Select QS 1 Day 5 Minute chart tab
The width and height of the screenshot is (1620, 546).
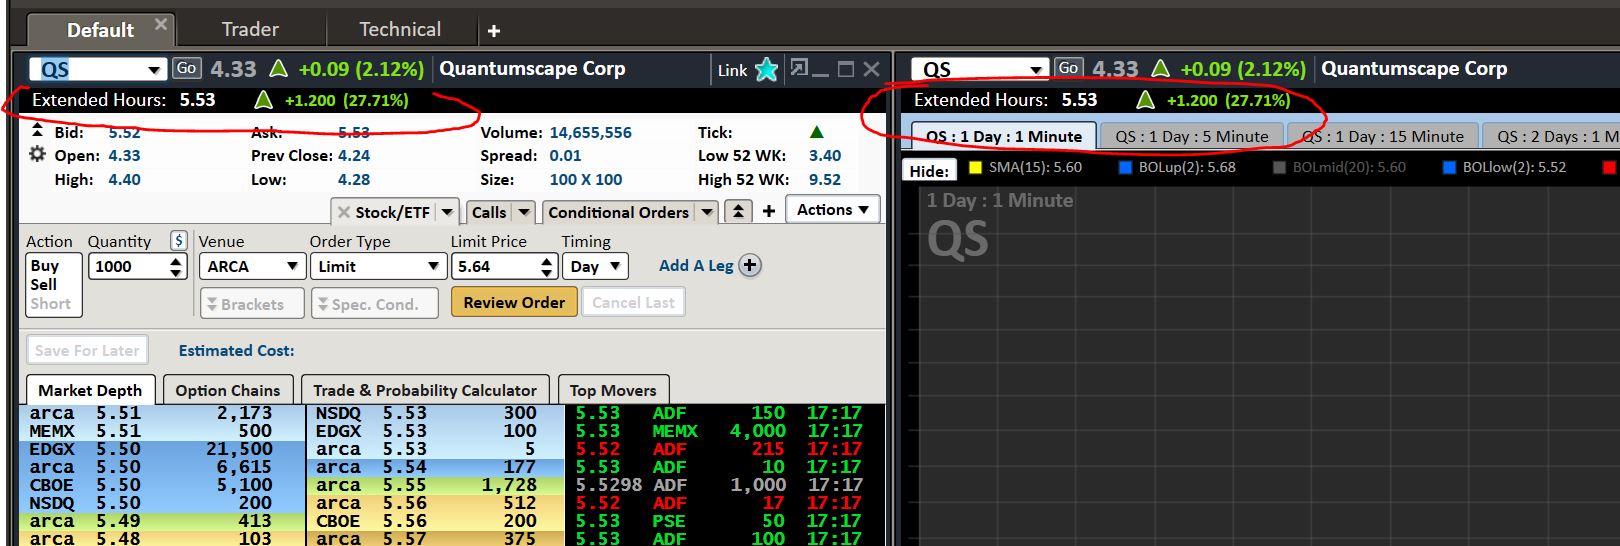click(1192, 136)
